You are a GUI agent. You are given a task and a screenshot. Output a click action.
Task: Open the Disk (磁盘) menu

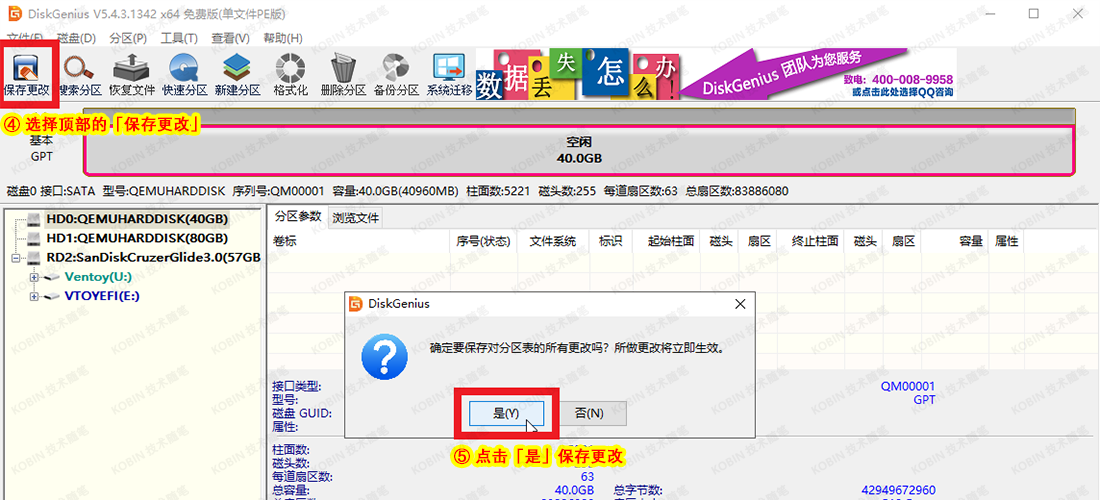(76, 38)
